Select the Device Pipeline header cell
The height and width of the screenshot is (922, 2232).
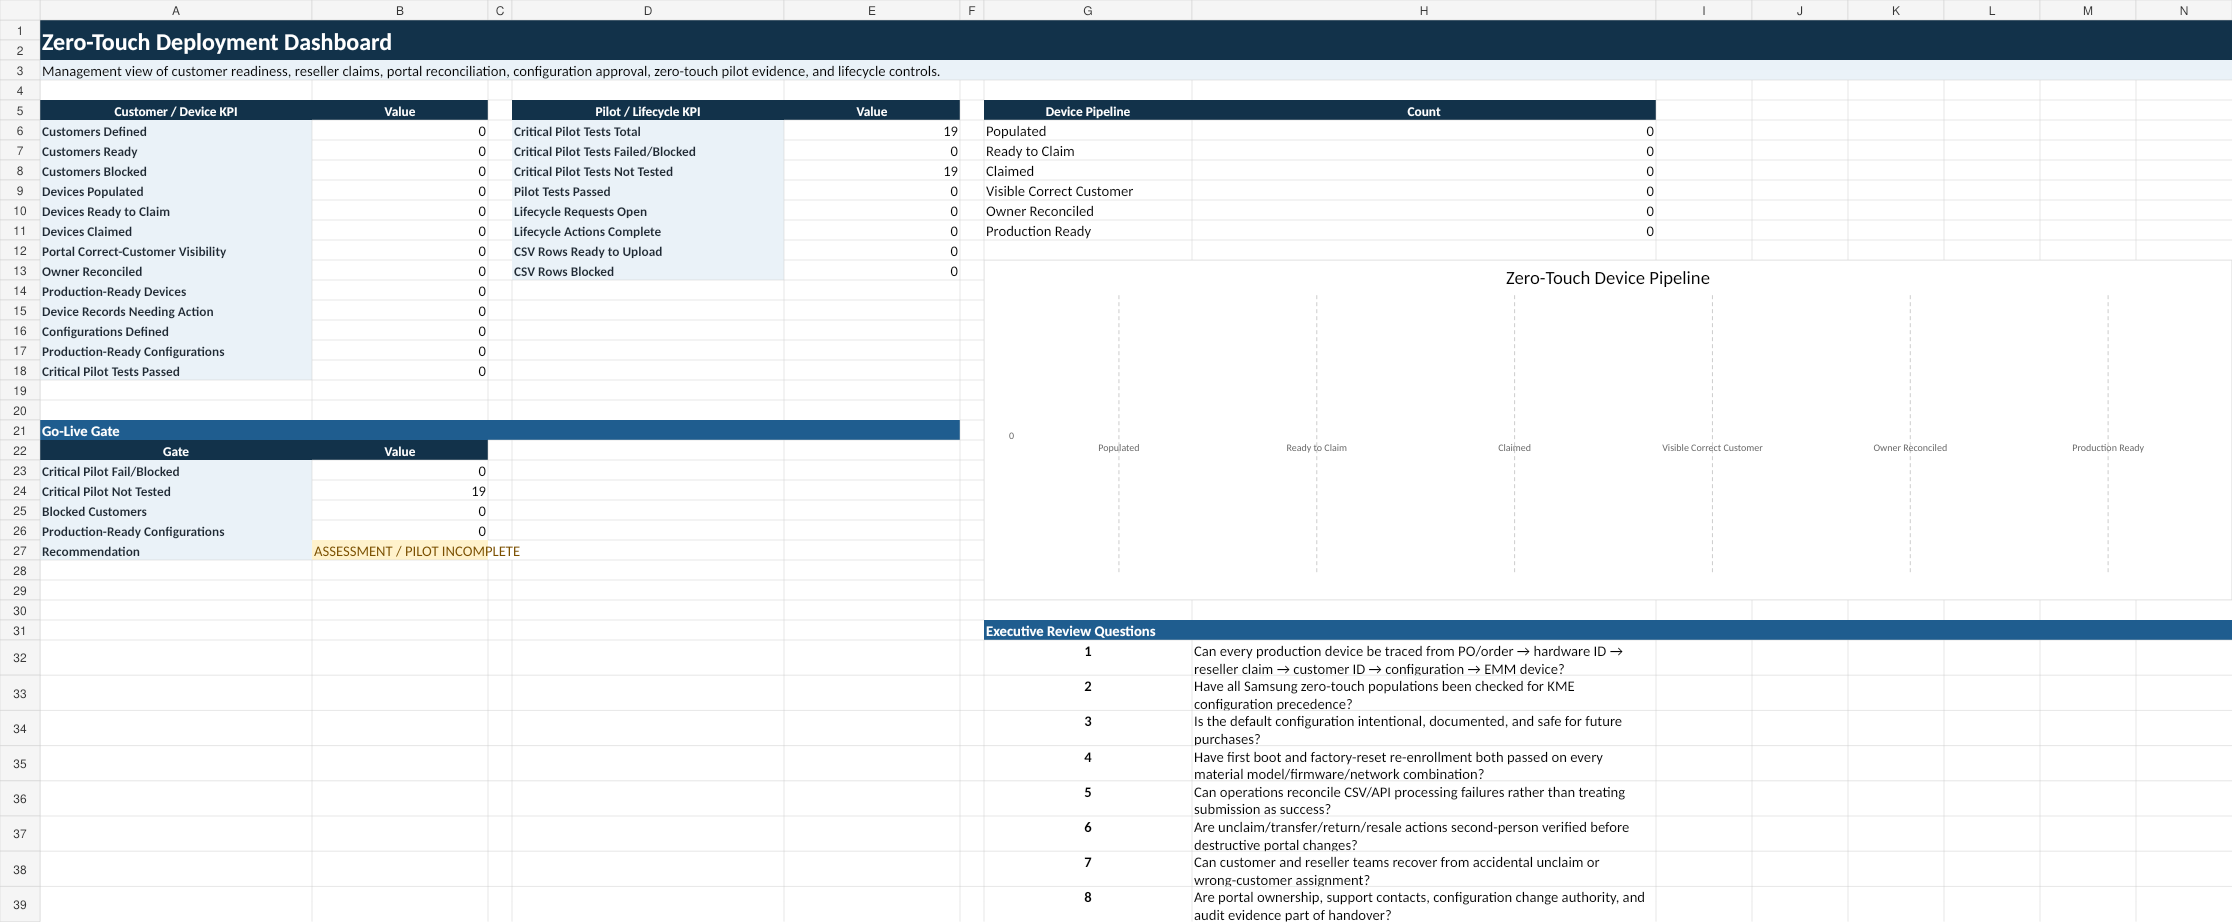tap(1087, 111)
